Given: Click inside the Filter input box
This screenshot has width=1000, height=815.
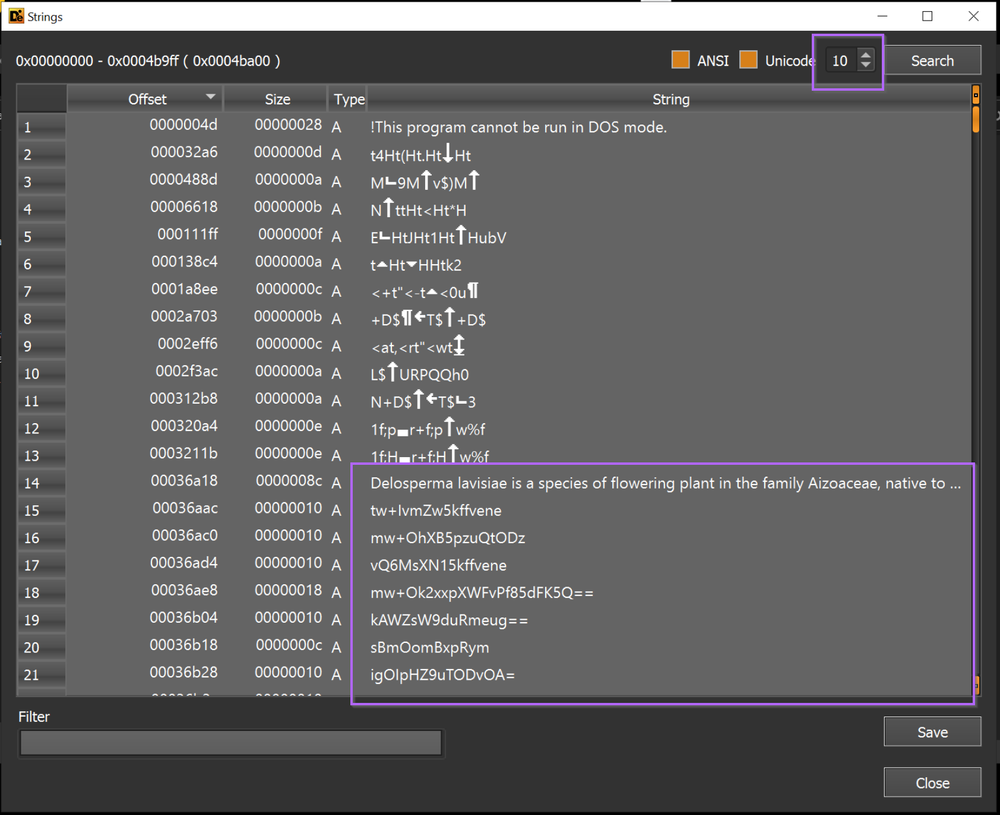Looking at the screenshot, I should click(x=230, y=742).
